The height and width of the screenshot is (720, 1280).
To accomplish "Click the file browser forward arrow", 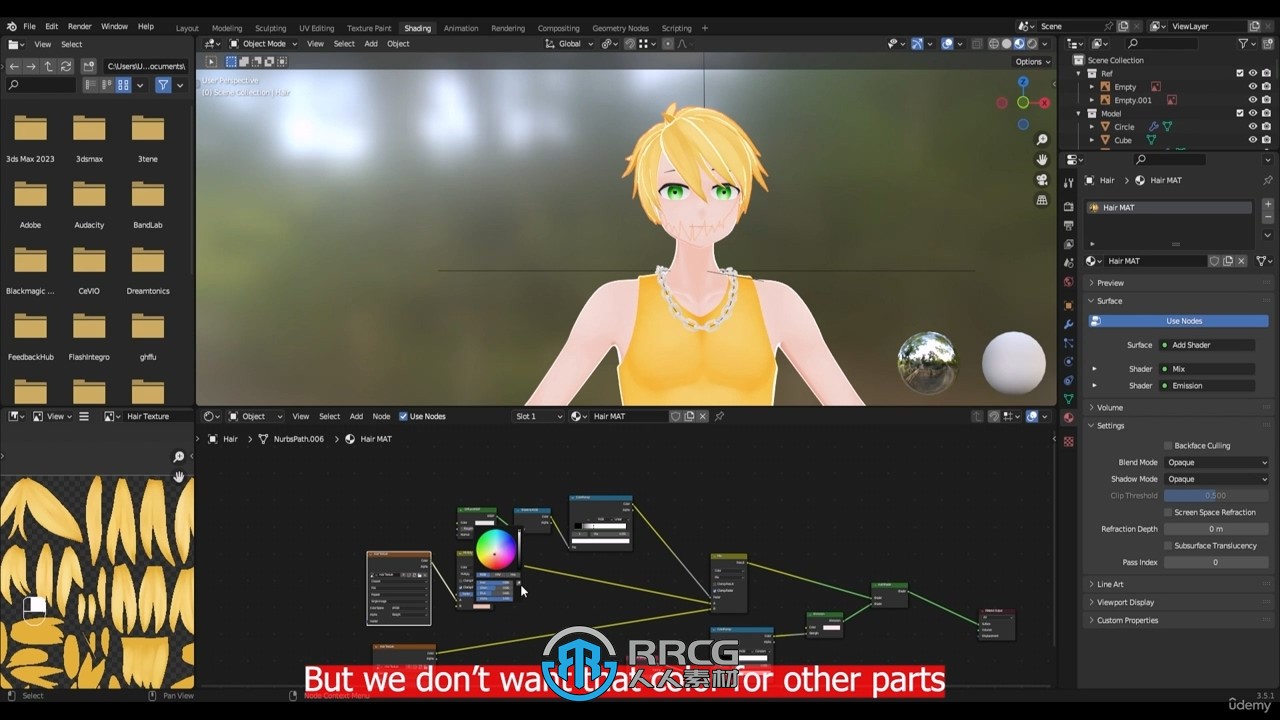I will pyautogui.click(x=31, y=66).
